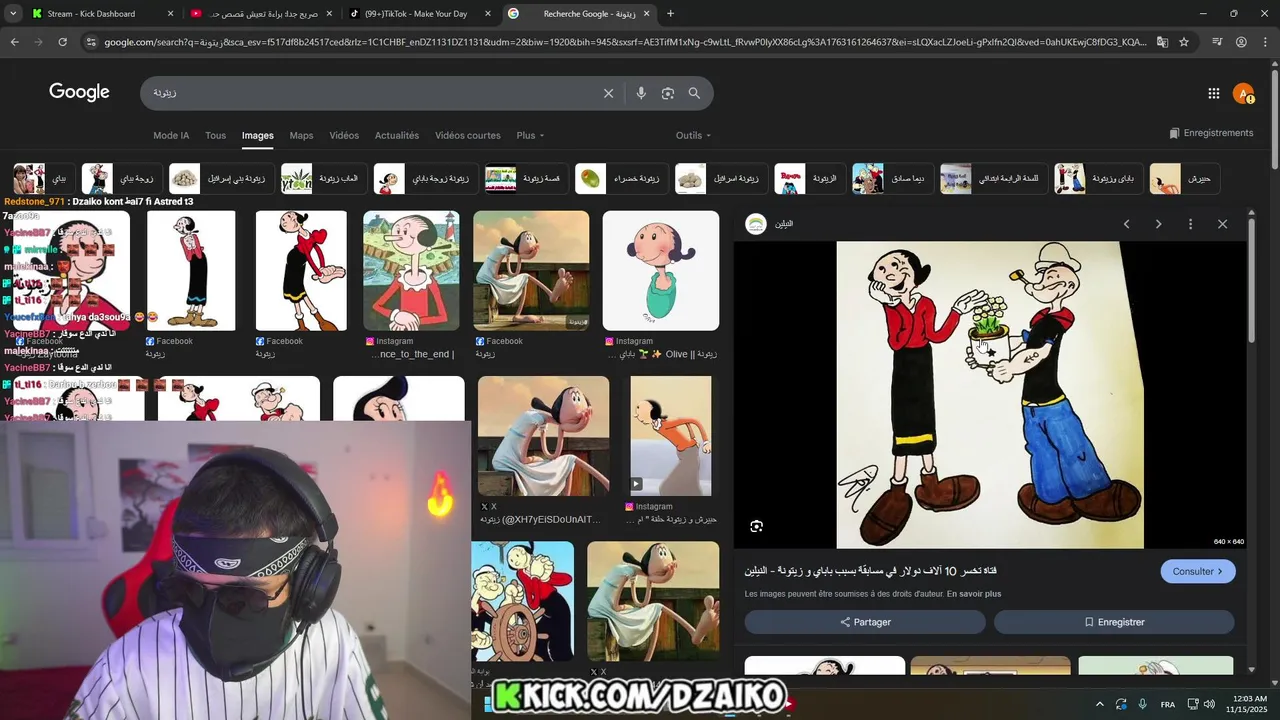Open Enregistrements saved items link
Image resolution: width=1280 pixels, height=720 pixels.
tap(1211, 133)
